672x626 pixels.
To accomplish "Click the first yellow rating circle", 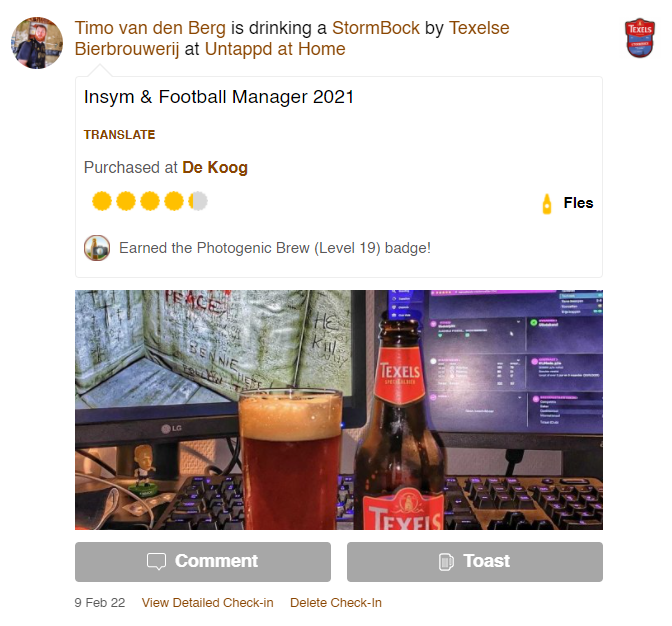I will pos(102,201).
